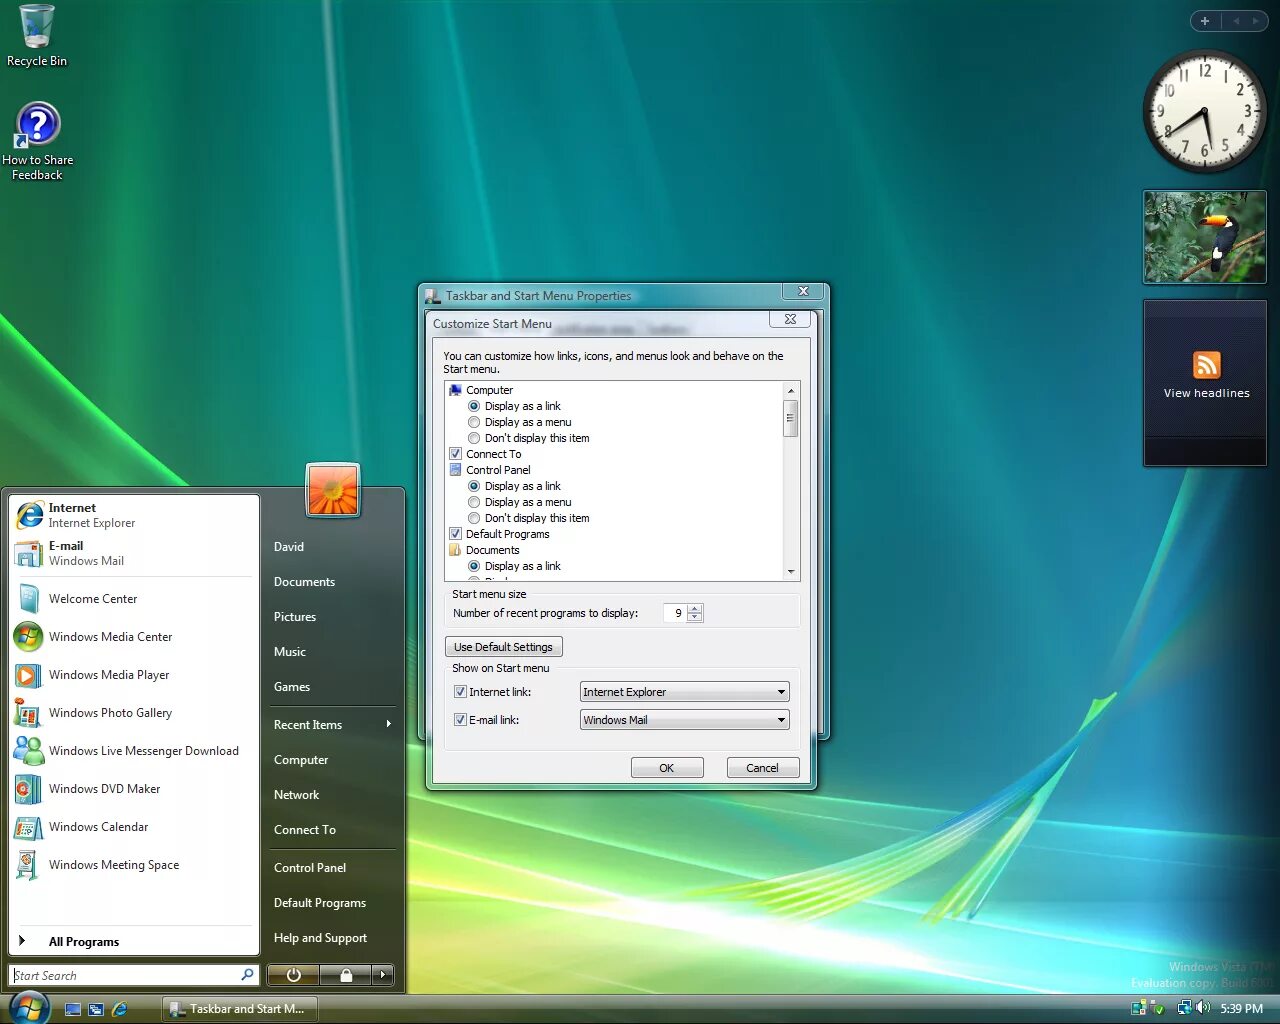Click Use Default Settings button
This screenshot has width=1280, height=1024.
[504, 647]
